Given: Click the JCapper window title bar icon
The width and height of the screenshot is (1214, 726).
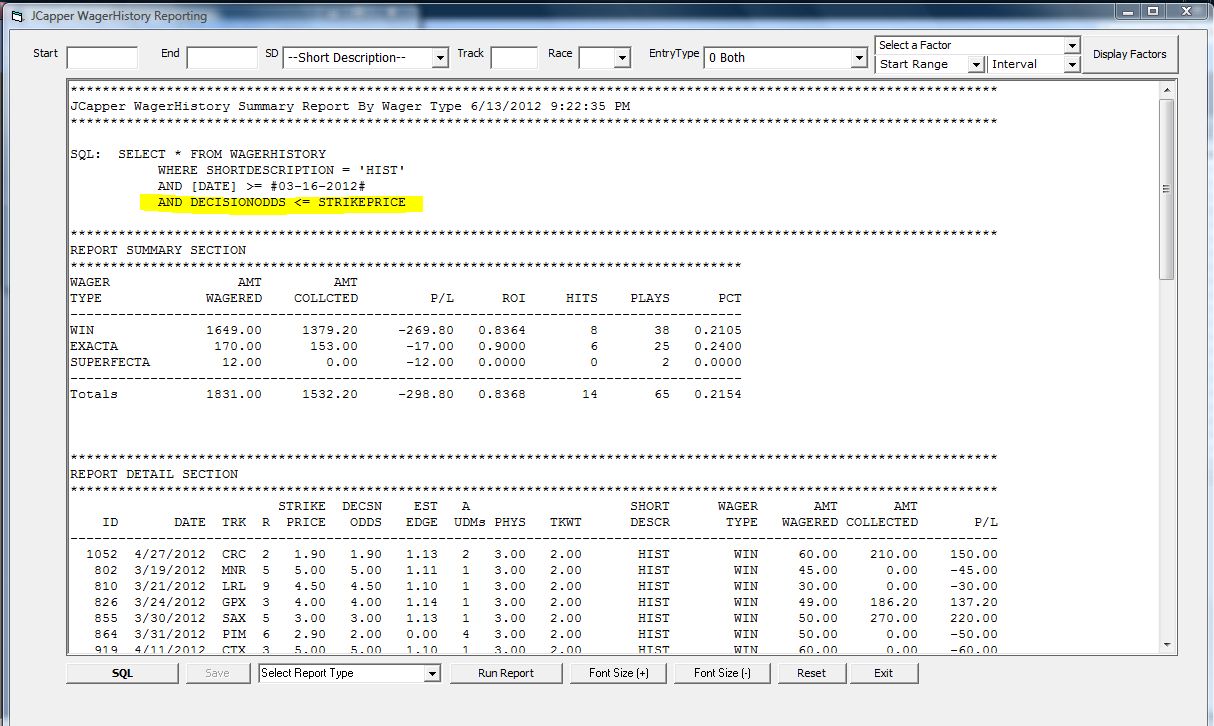Looking at the screenshot, I should (17, 16).
